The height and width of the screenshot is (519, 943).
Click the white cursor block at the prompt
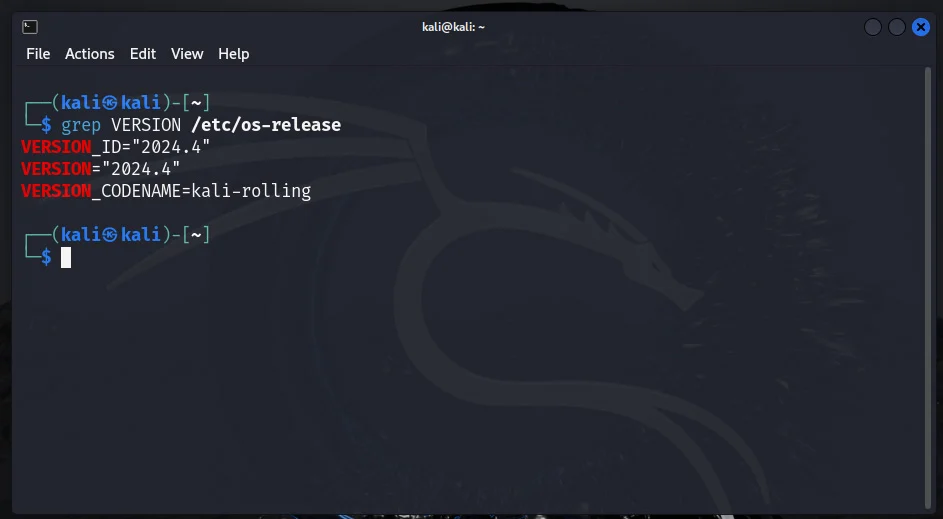coord(66,257)
